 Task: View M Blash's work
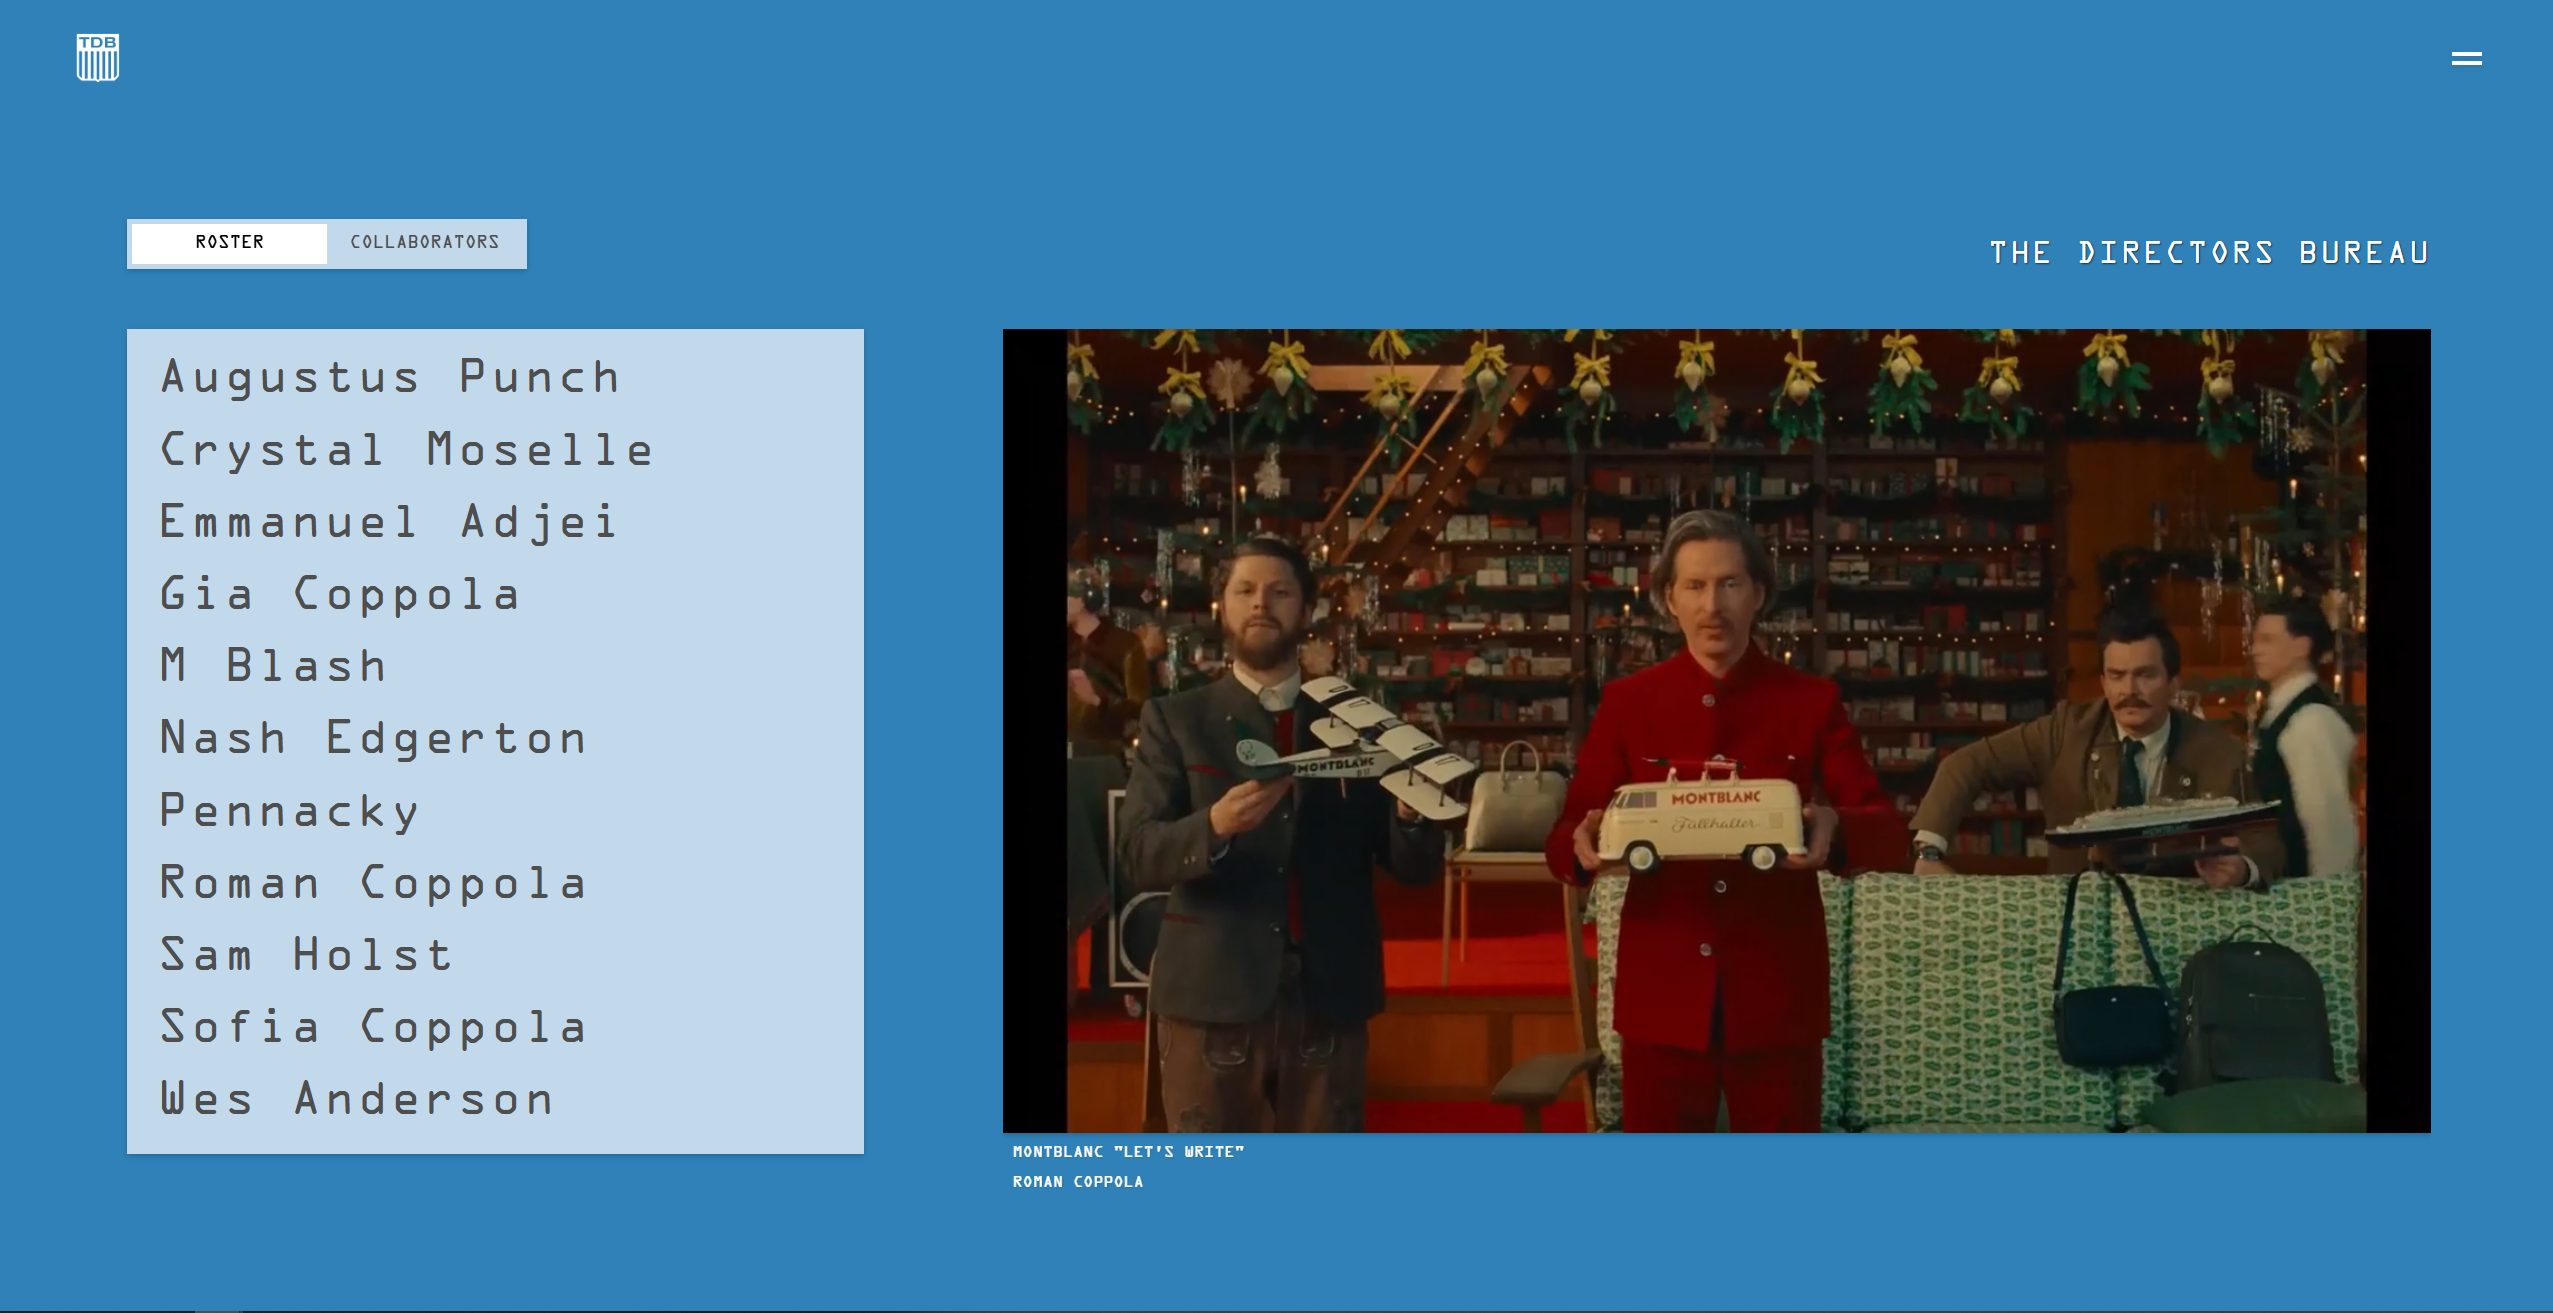pos(274,666)
